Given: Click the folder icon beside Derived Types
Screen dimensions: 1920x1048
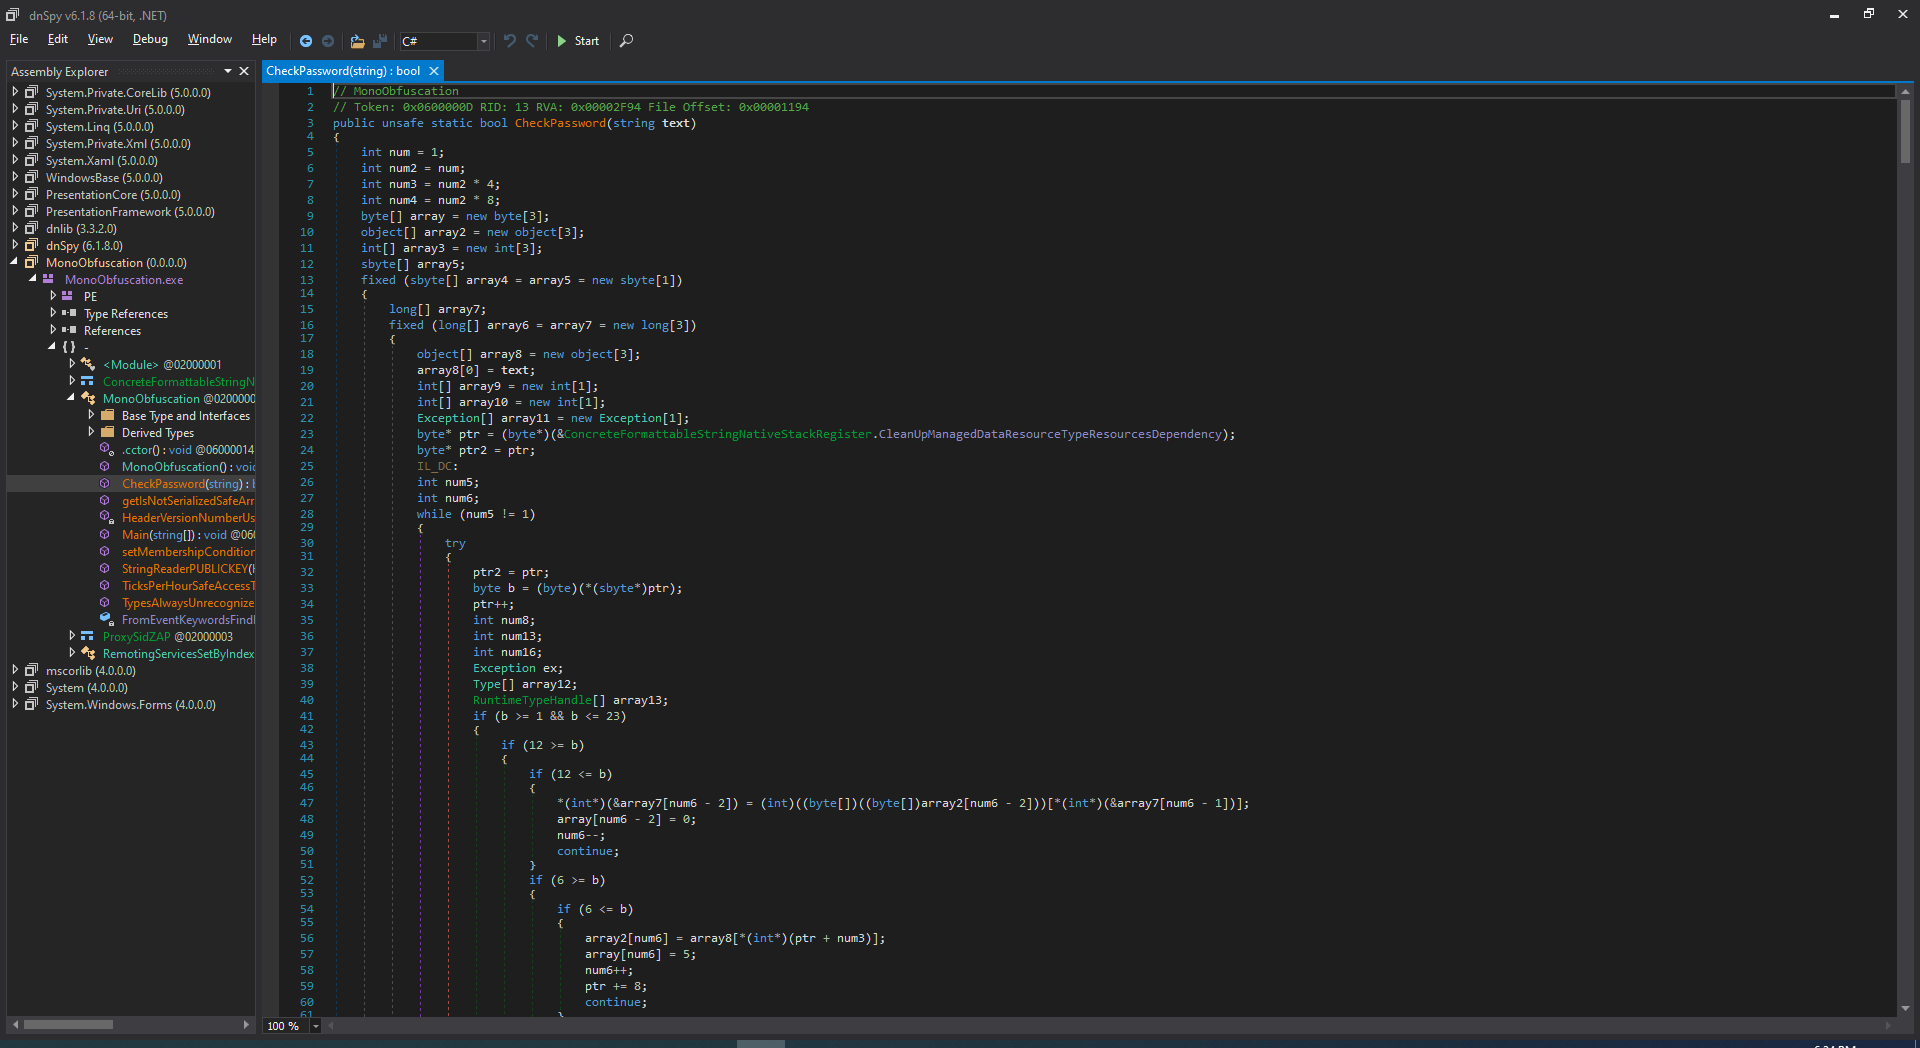Looking at the screenshot, I should tap(107, 432).
